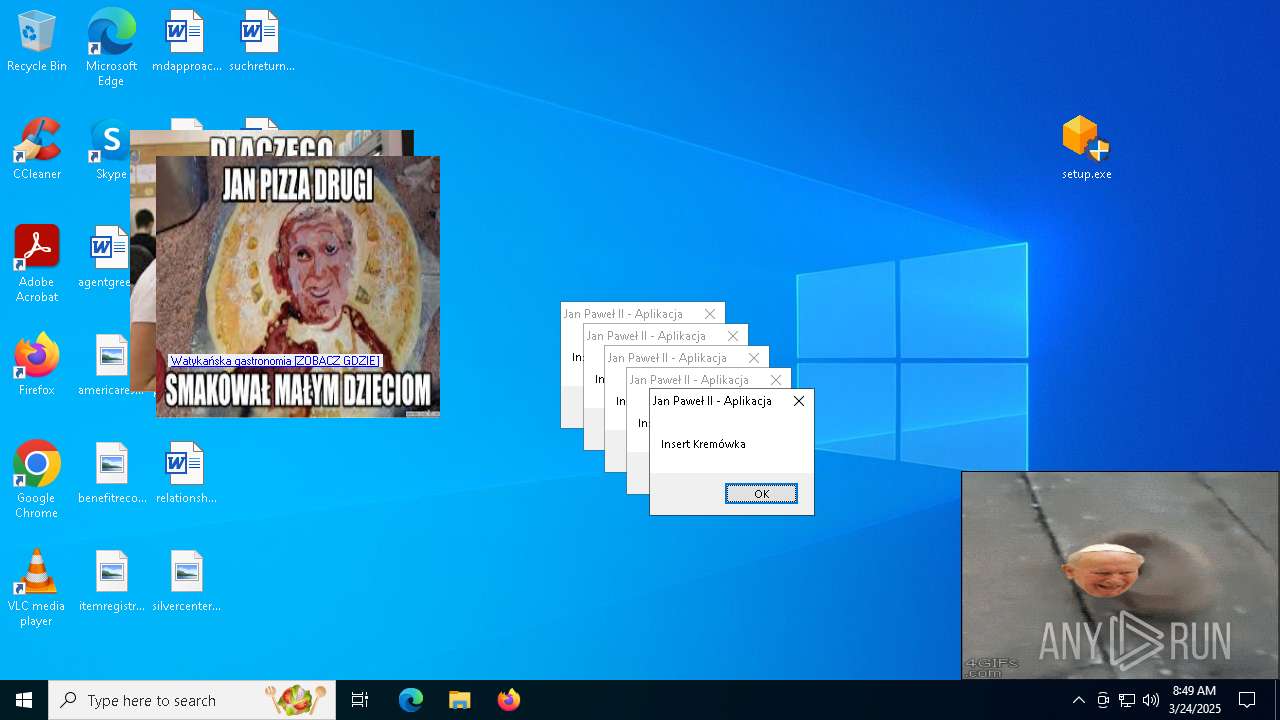This screenshot has width=1280, height=720.
Task: Click the Insert Kremówka message text
Action: coord(703,444)
